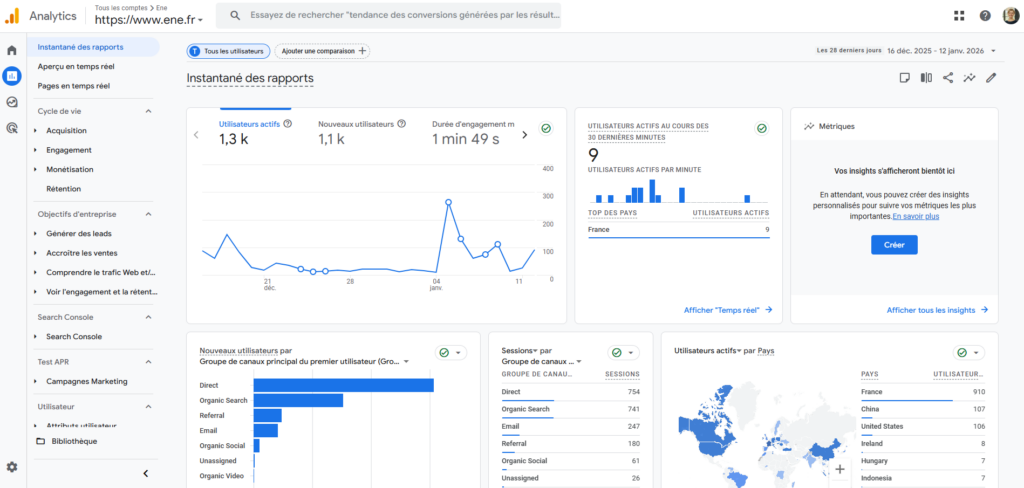Image resolution: width=1024 pixels, height=488 pixels.
Task: Select the Utilisateurs actifs metric tab
Action: [255, 131]
